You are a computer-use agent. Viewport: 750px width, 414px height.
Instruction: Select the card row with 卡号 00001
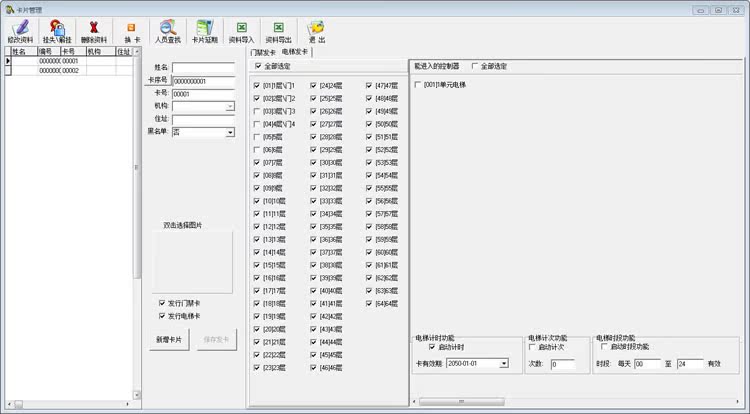(69, 61)
